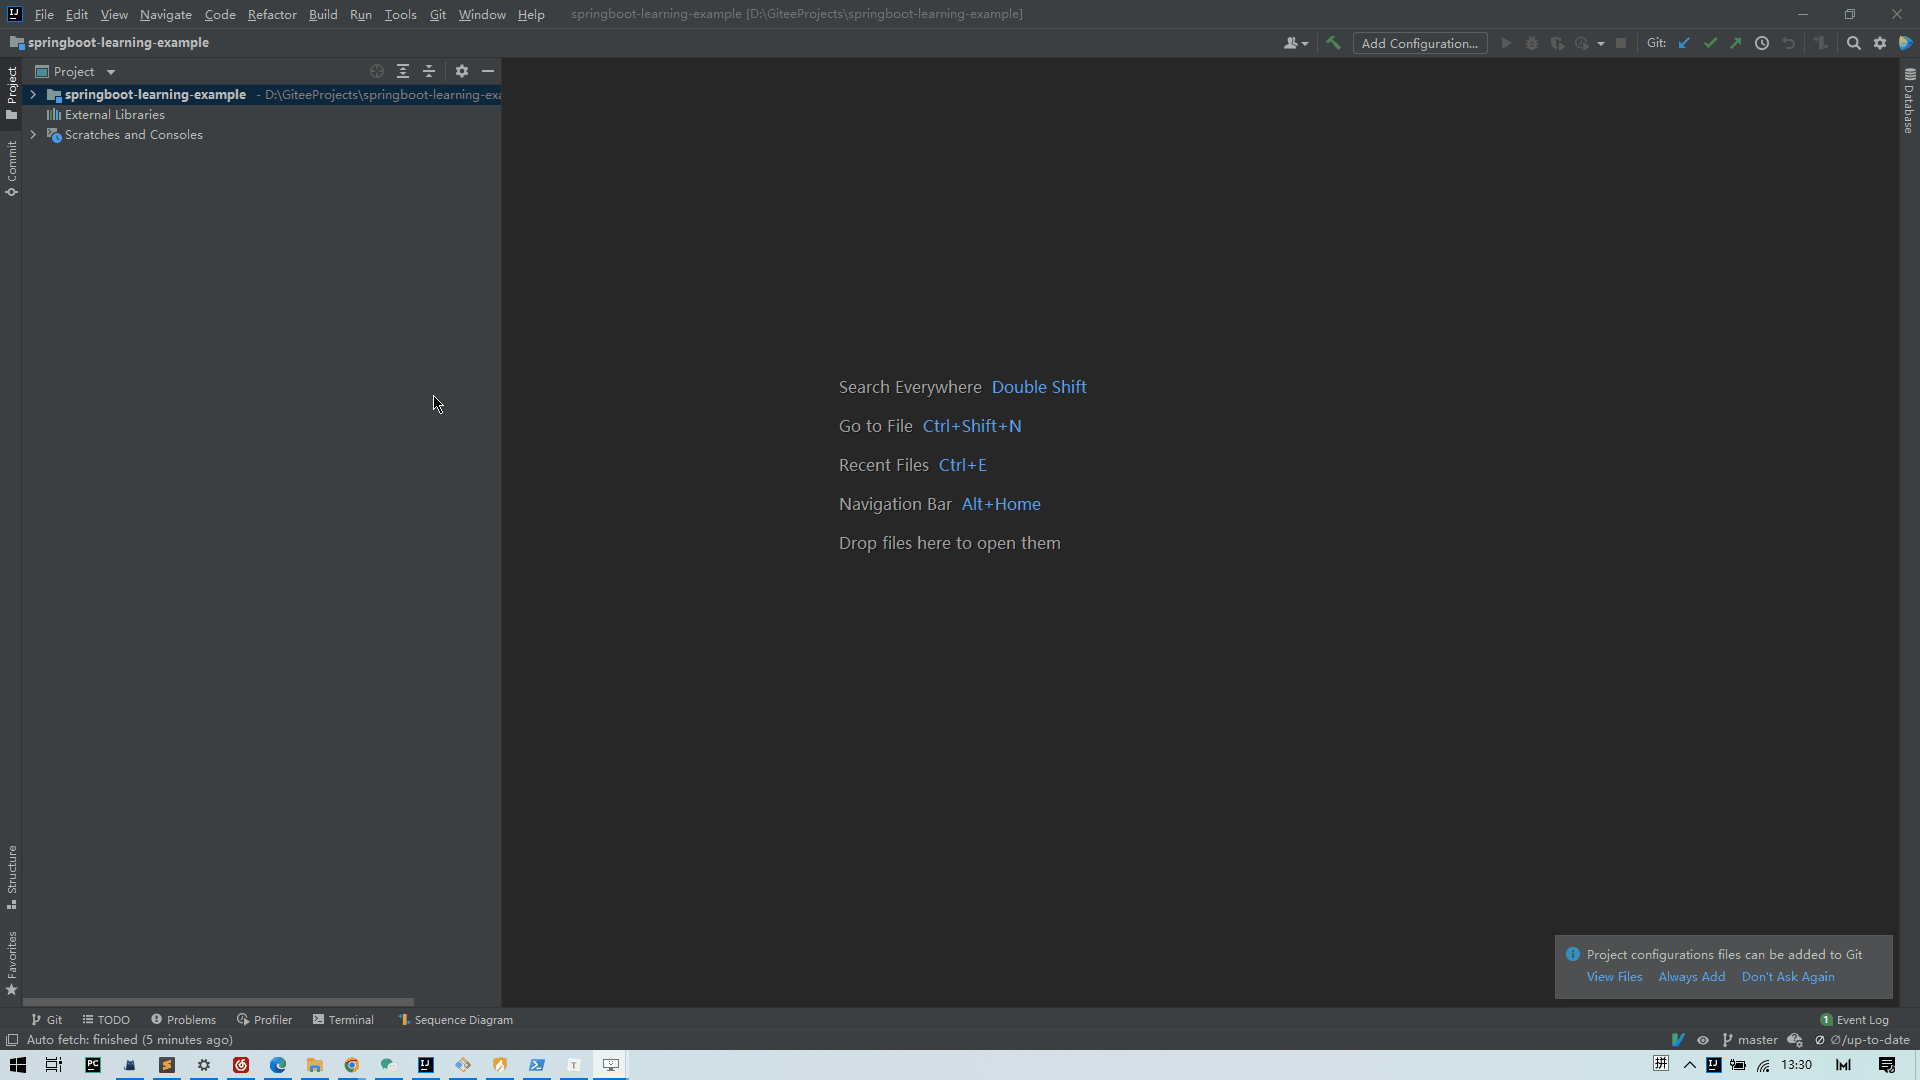Open the Project view dropdown
1920x1080 pixels.
coord(111,71)
